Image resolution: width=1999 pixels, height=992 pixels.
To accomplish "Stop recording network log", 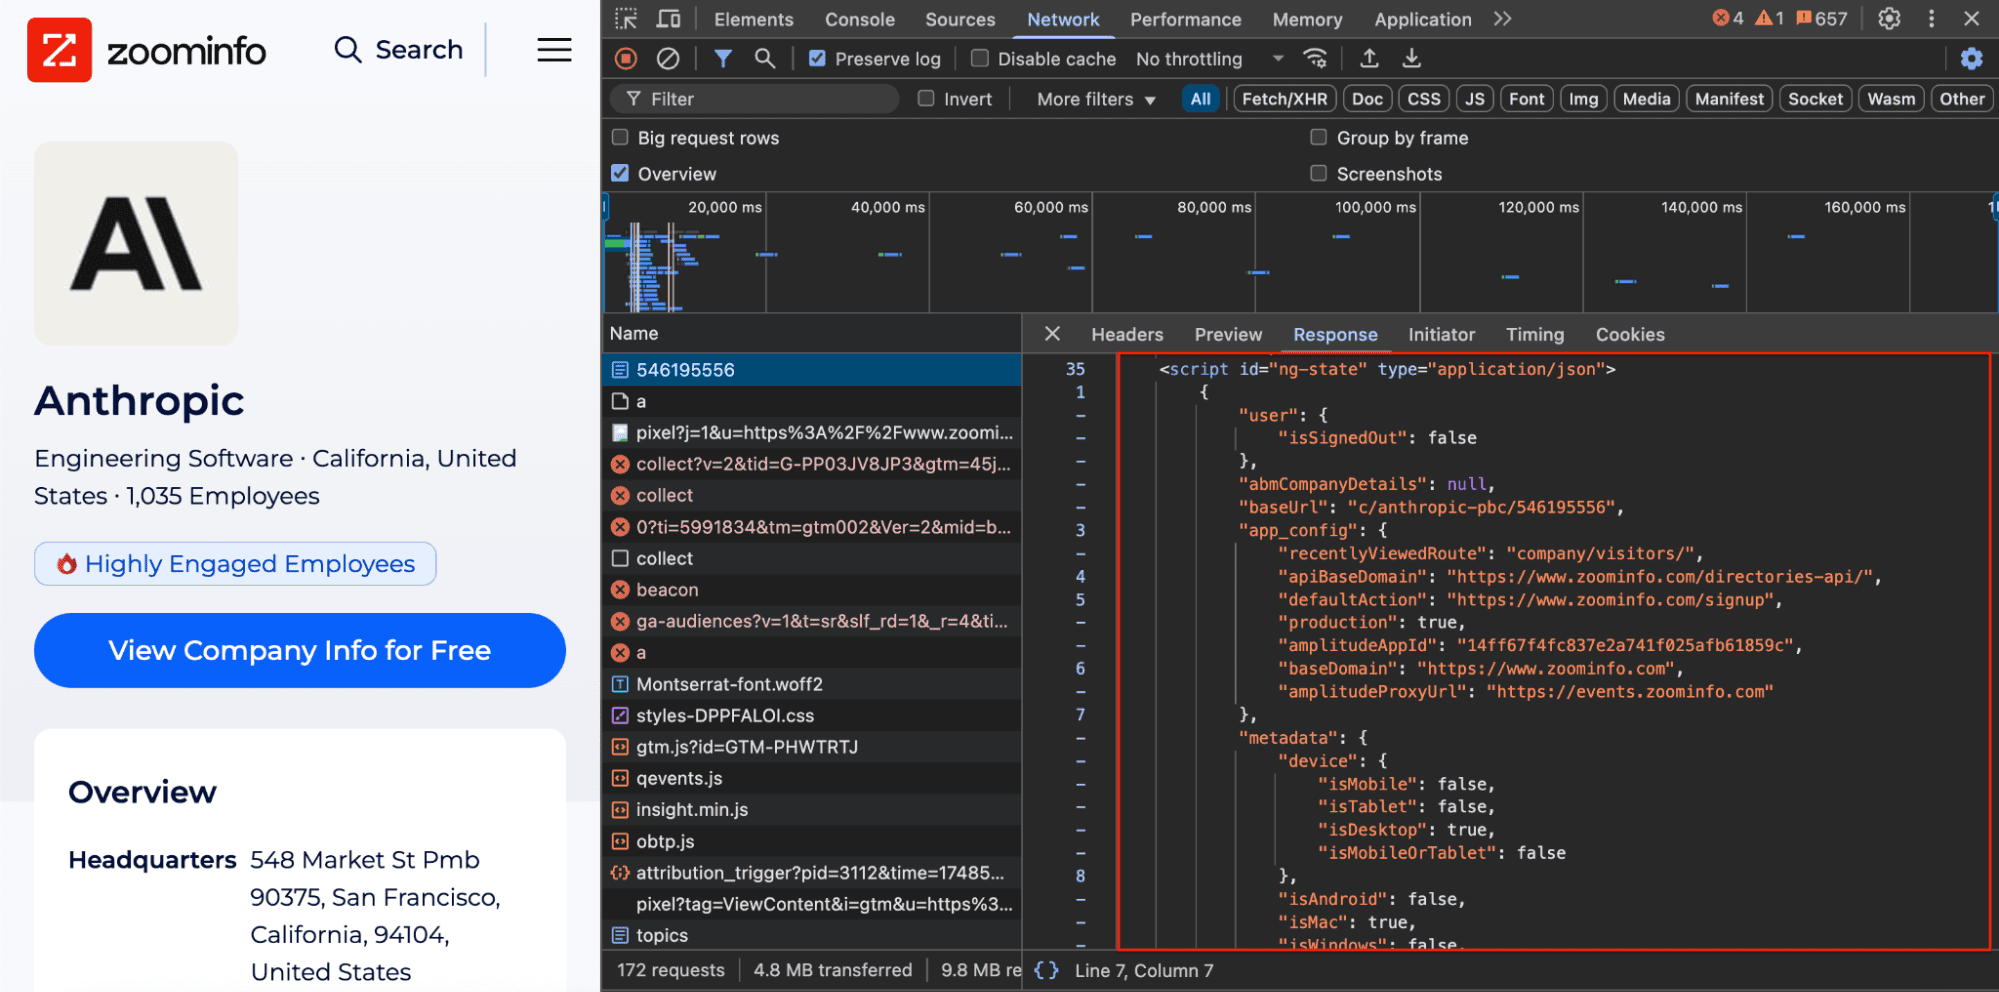I will pos(626,59).
